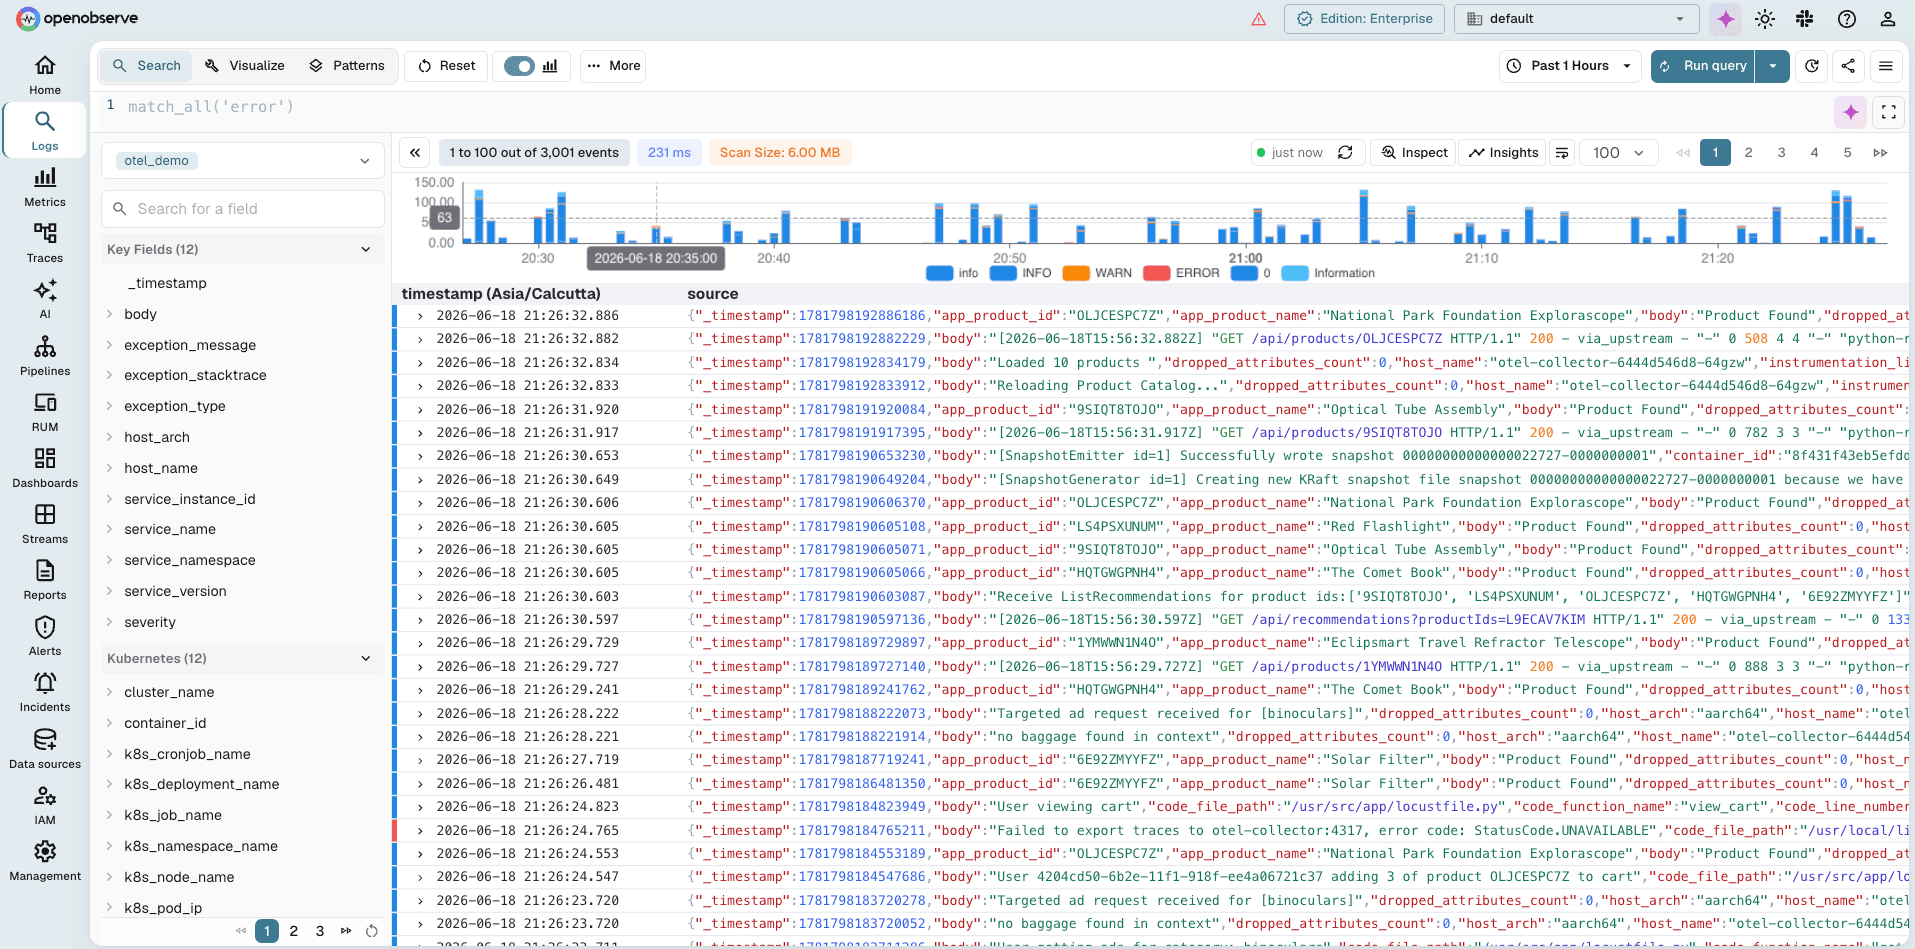1915x949 pixels.
Task: Open the default organization dropdown
Action: tap(1576, 19)
